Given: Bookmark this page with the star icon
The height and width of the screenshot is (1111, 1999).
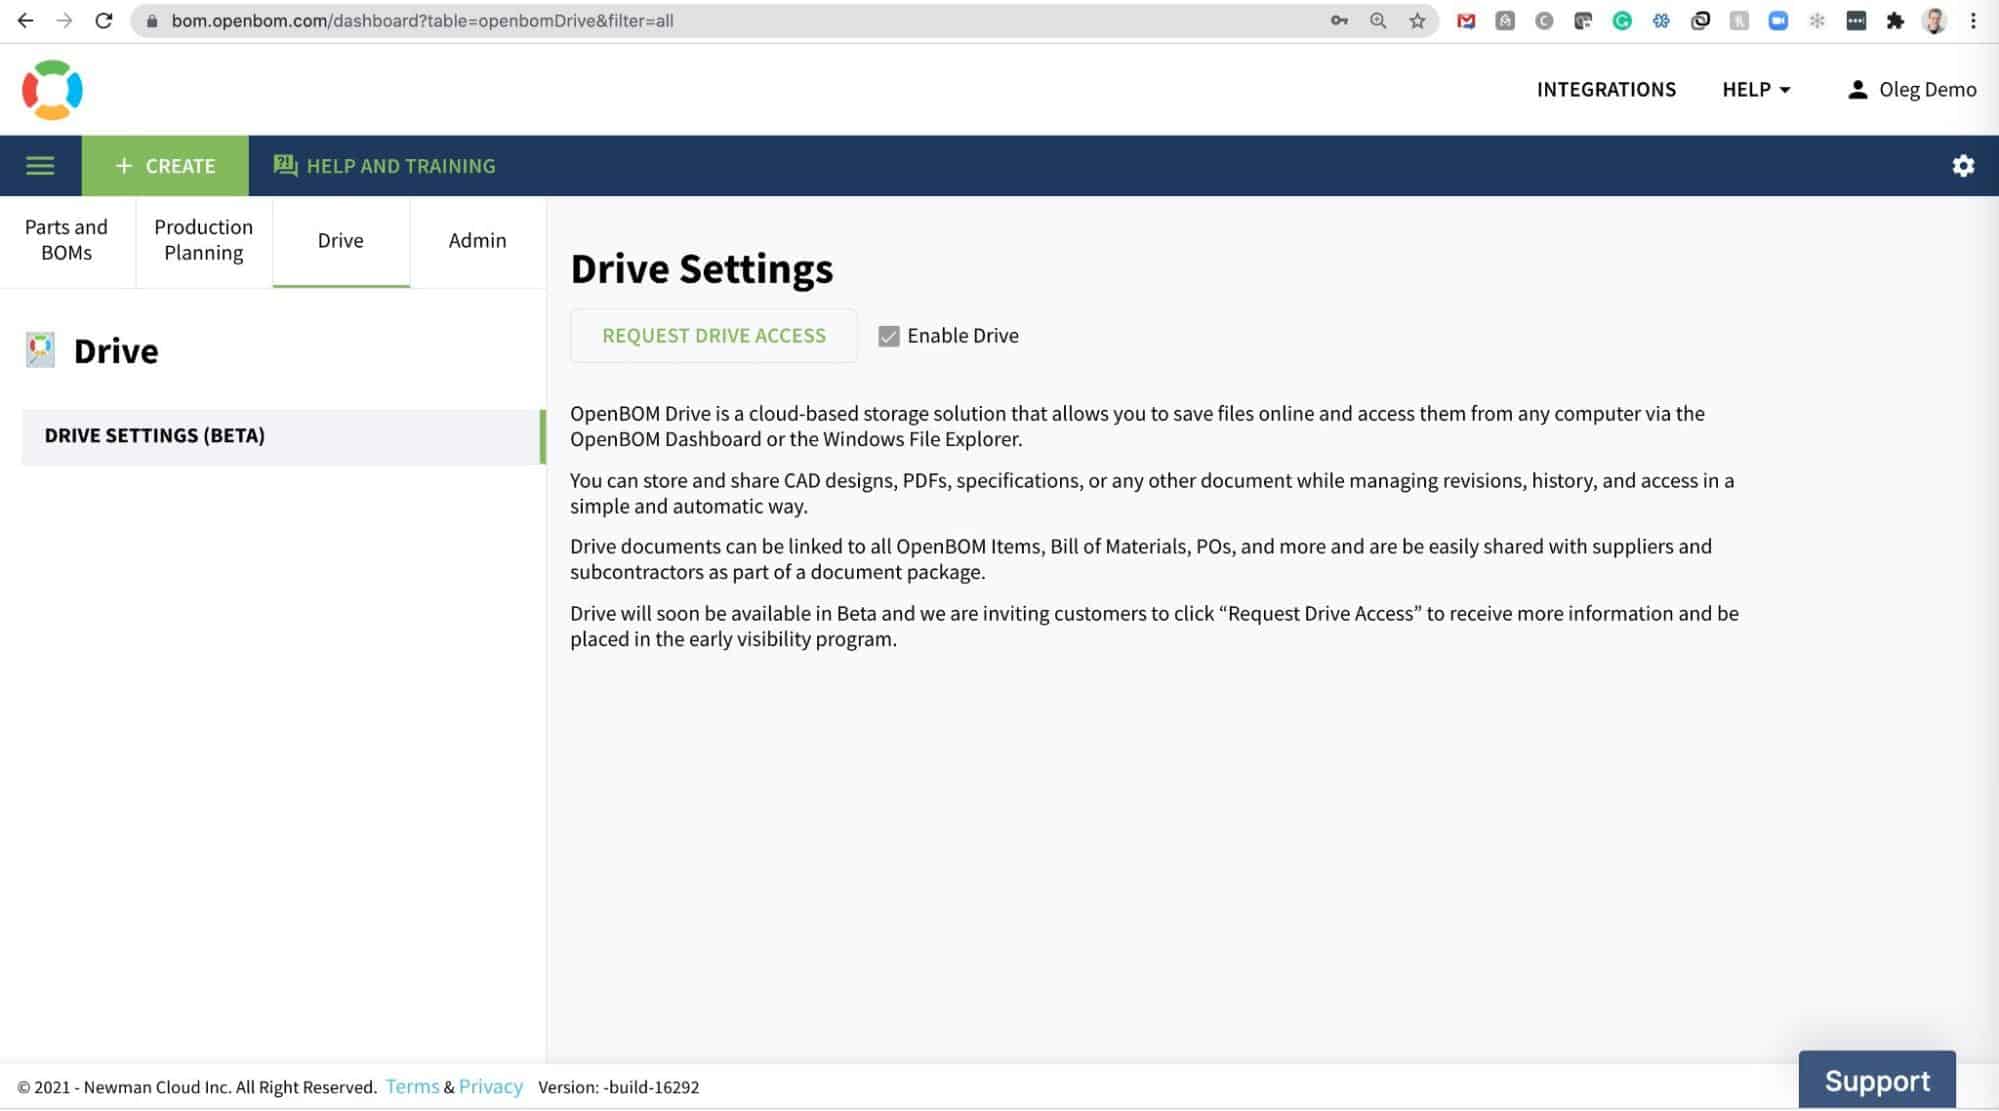Looking at the screenshot, I should coord(1417,20).
